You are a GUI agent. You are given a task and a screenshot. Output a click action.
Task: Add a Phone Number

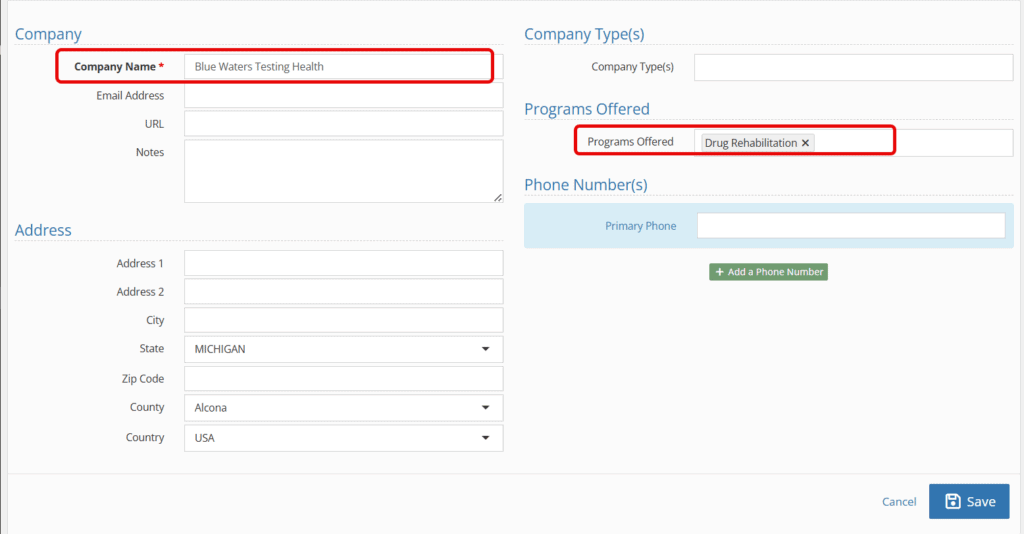point(769,272)
